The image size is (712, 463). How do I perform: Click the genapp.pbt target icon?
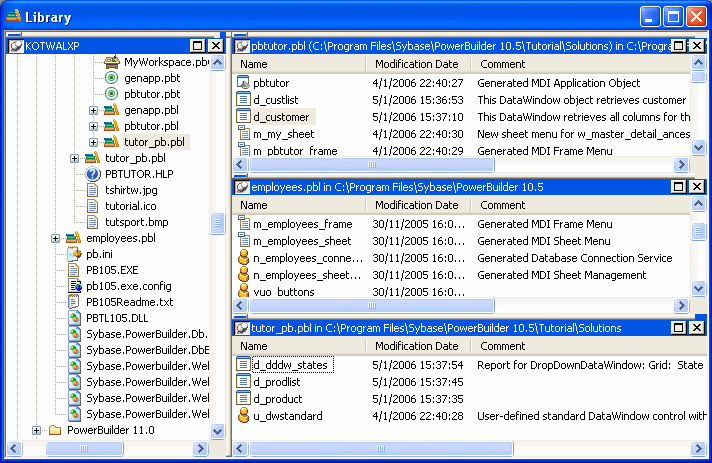coord(111,78)
